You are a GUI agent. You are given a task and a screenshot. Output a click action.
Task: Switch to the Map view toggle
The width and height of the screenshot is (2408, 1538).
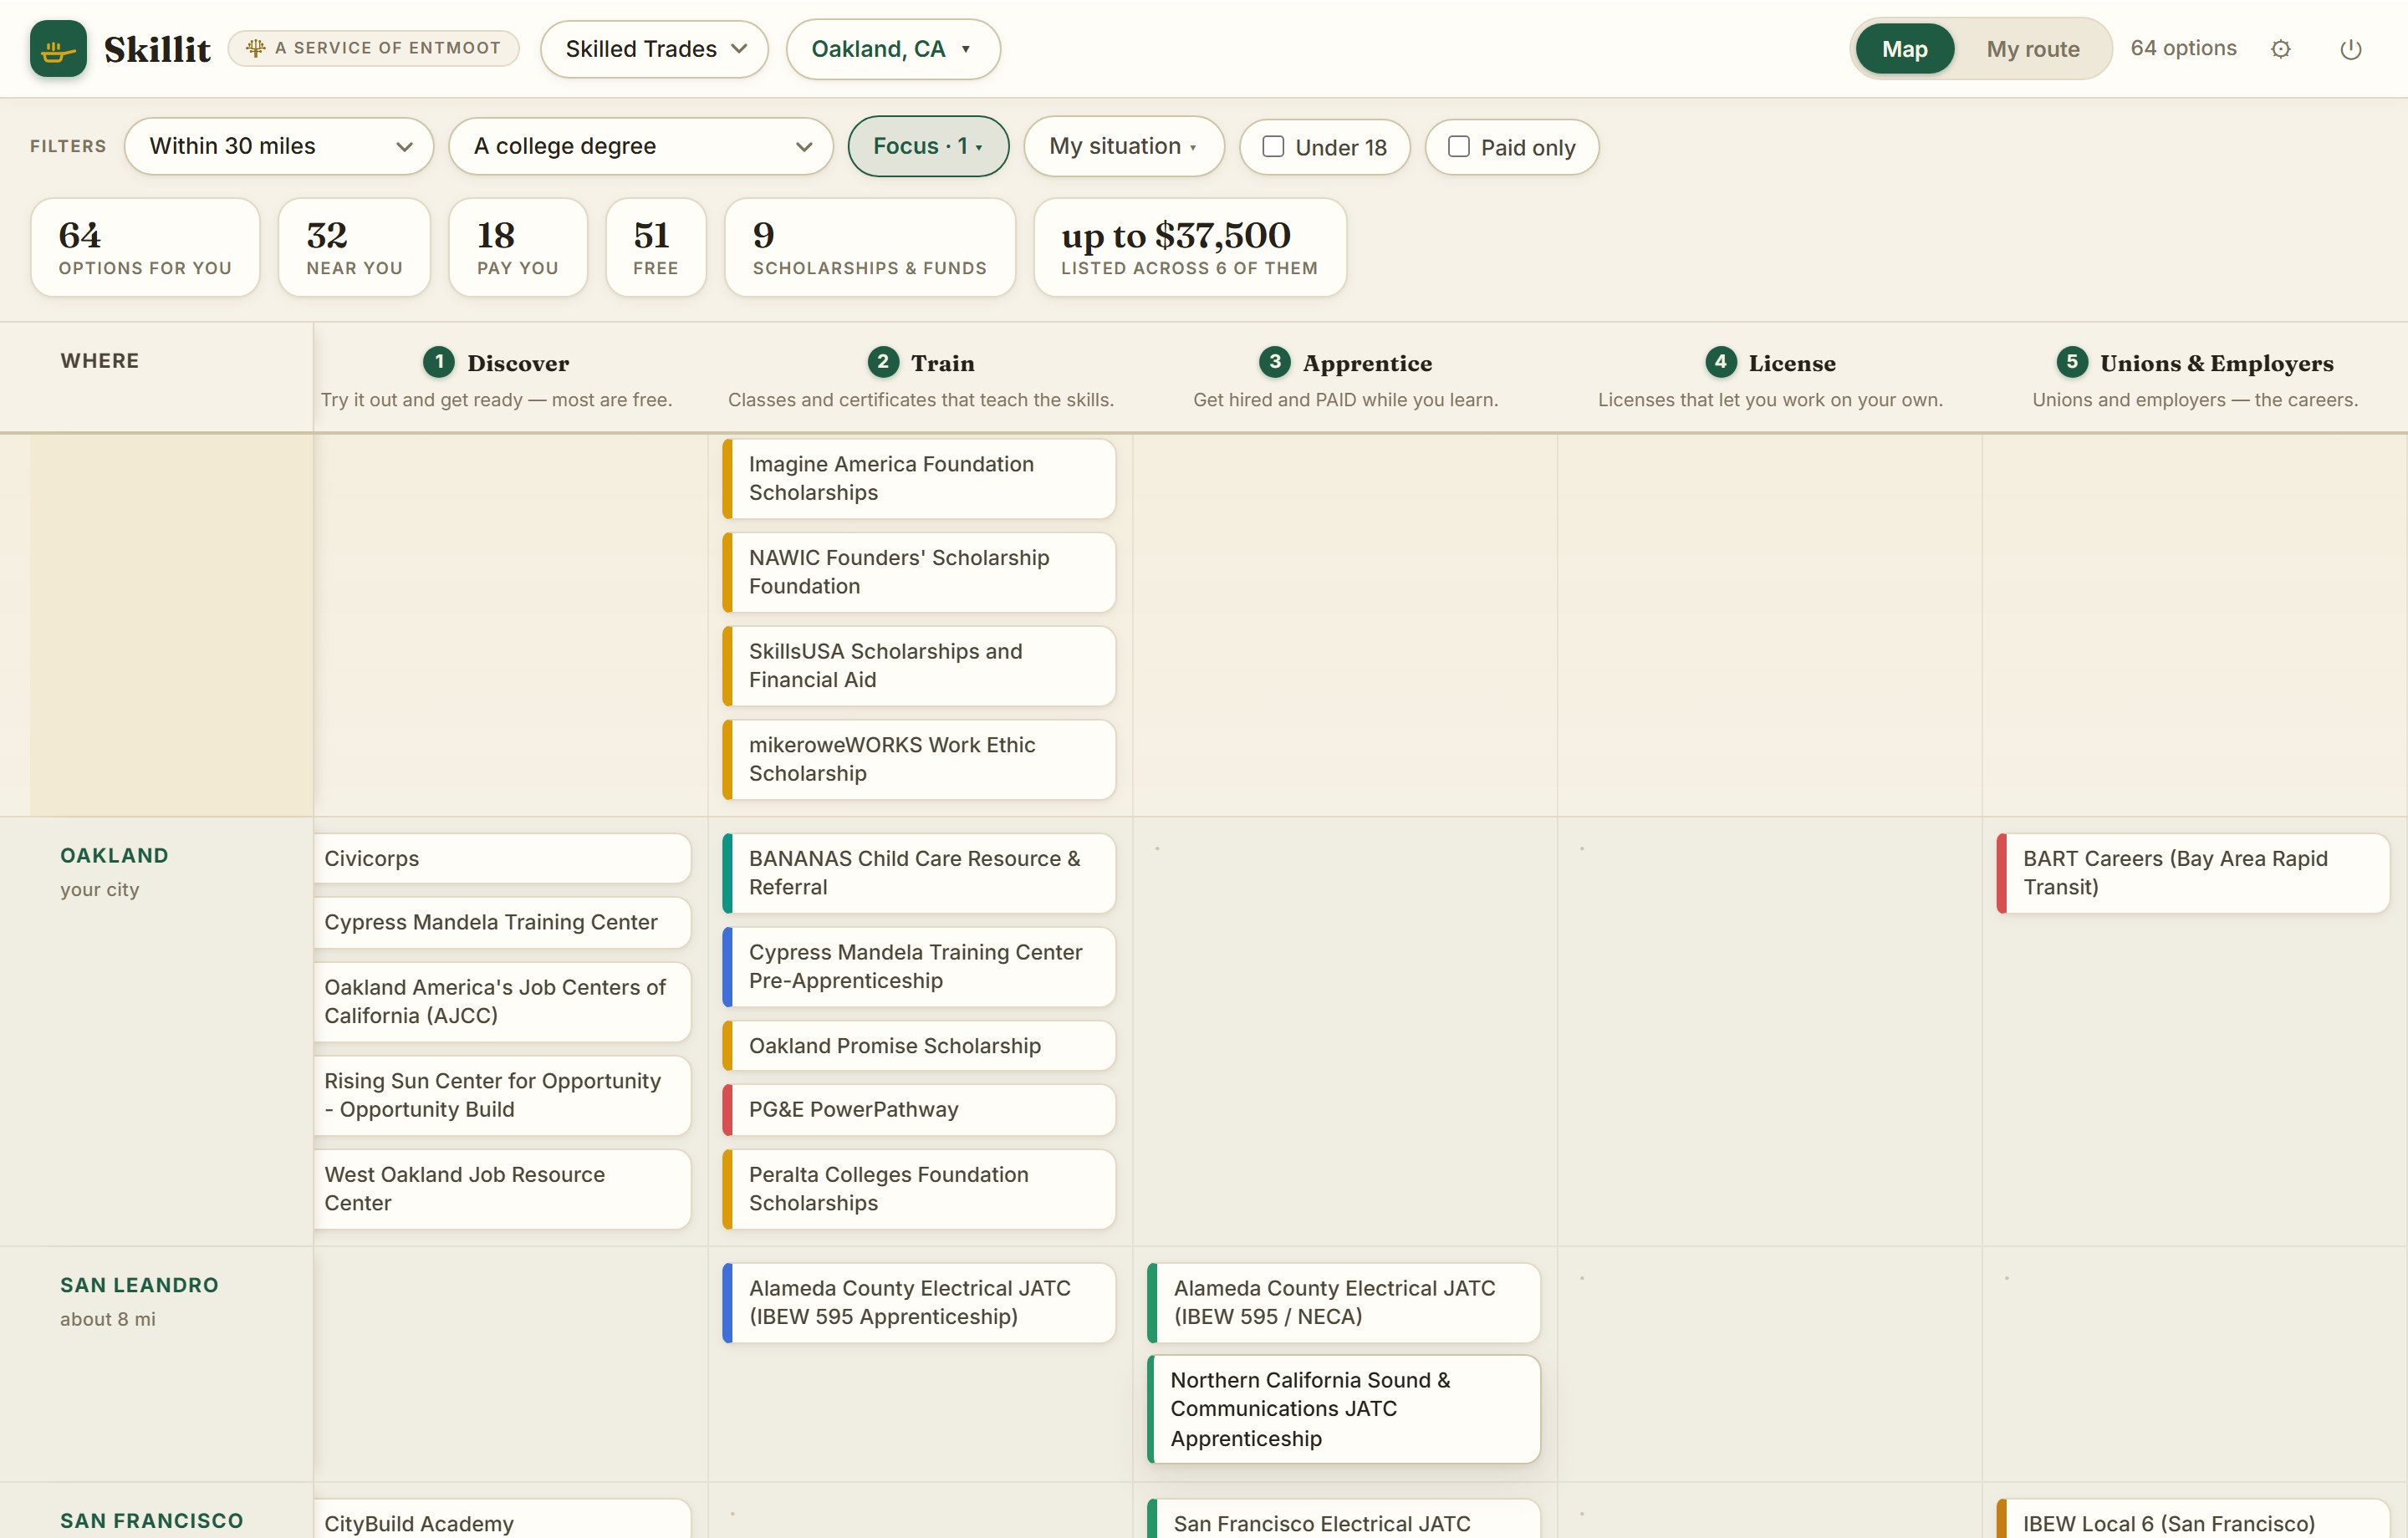pyautogui.click(x=1904, y=49)
